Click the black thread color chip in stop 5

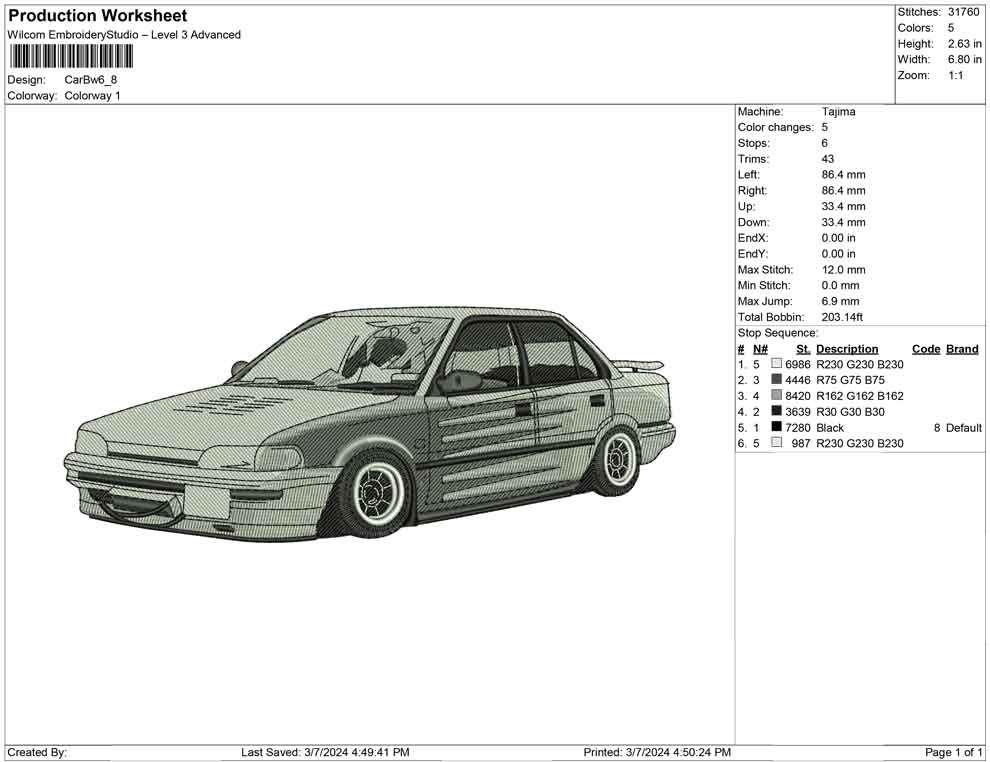click(776, 427)
